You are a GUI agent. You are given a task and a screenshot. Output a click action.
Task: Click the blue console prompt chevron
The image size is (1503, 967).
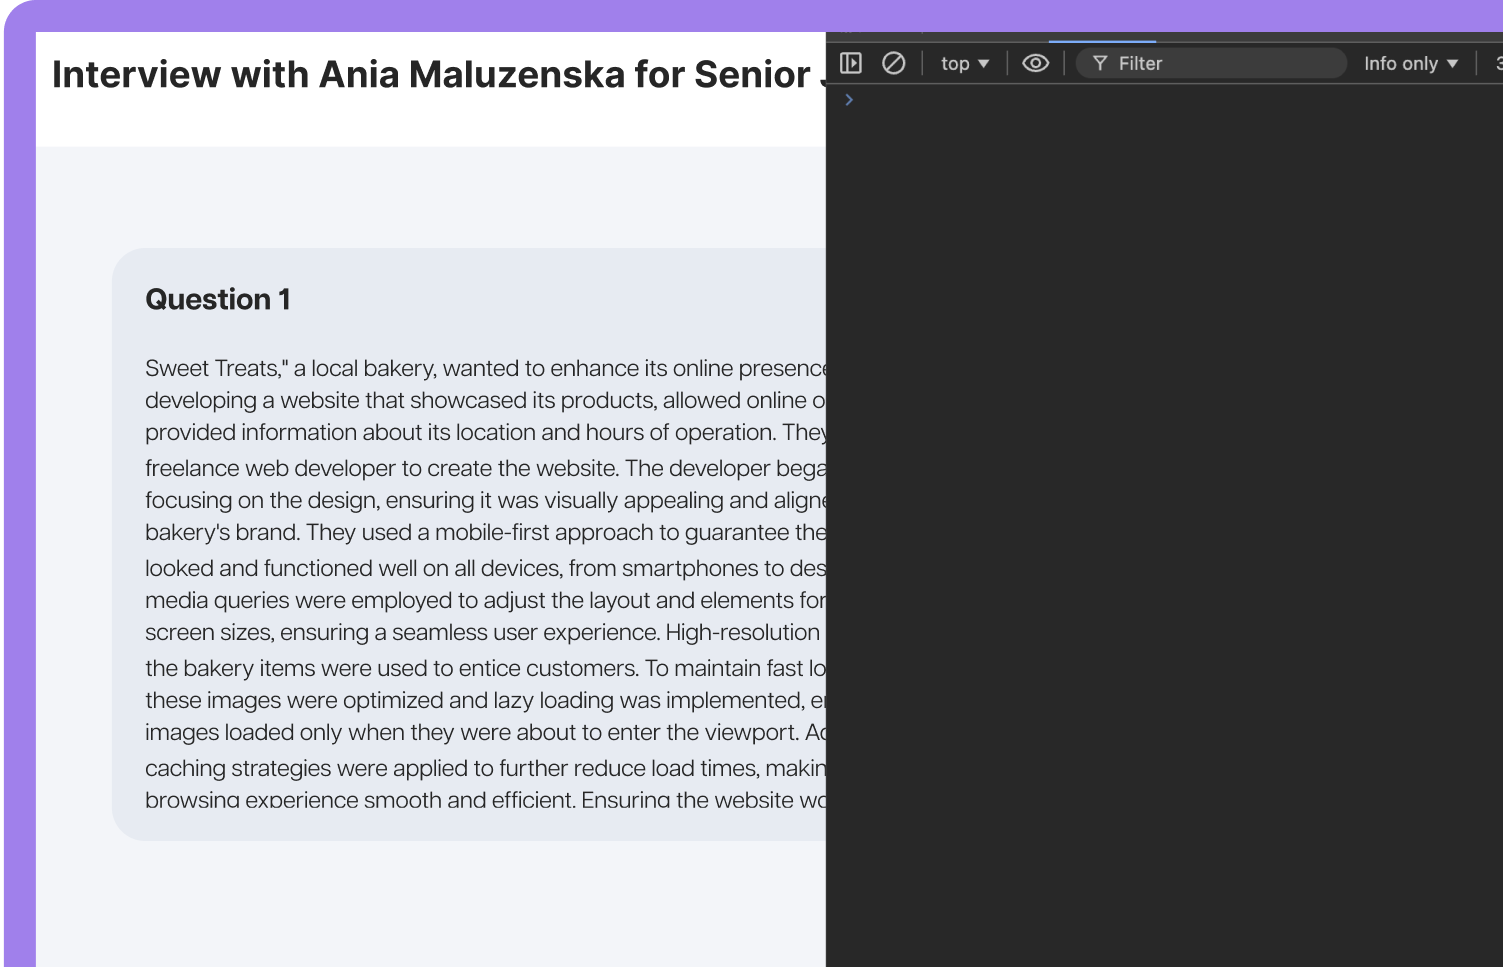click(849, 99)
